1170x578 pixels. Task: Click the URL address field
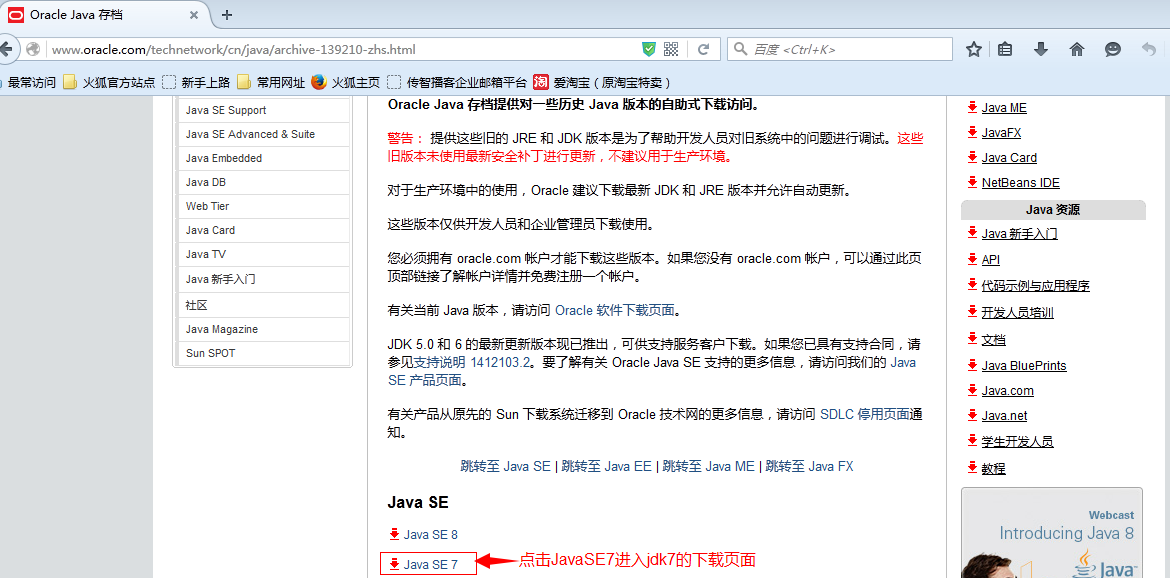tap(343, 49)
